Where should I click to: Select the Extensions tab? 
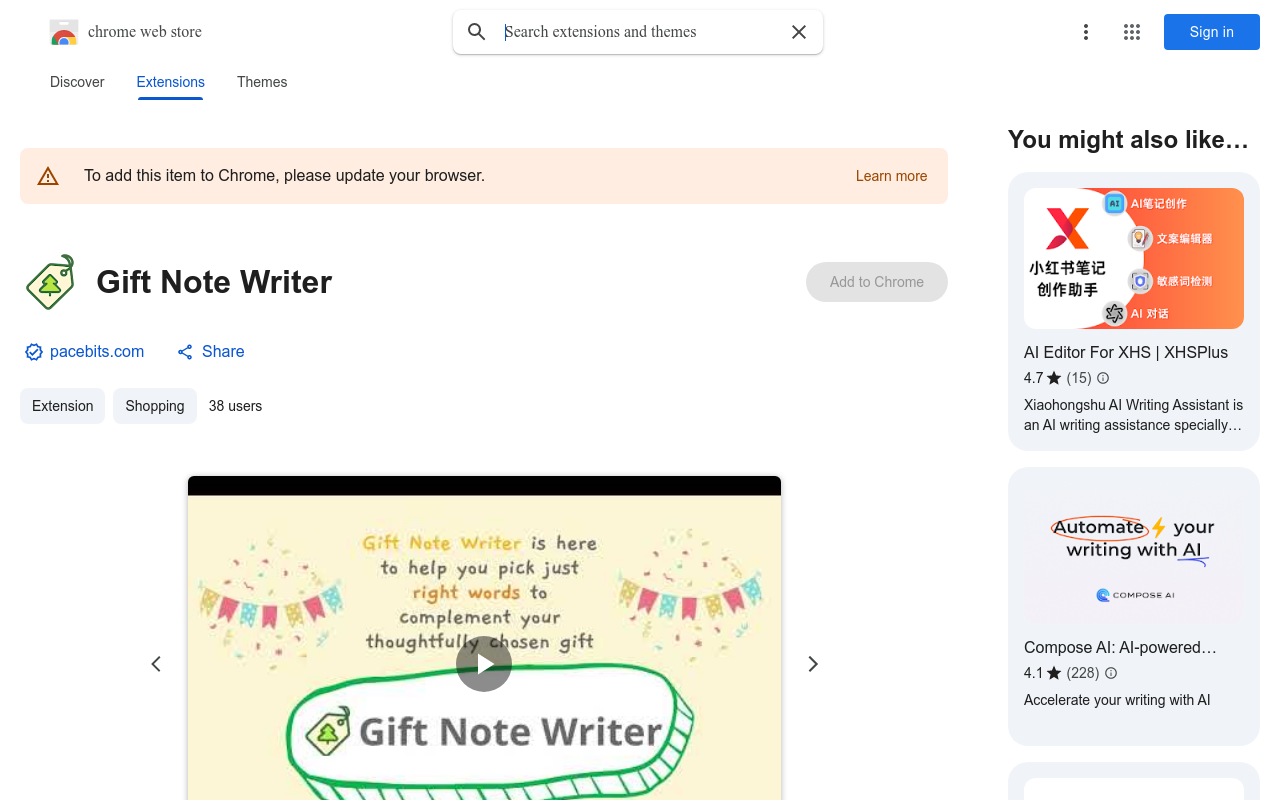(x=170, y=82)
